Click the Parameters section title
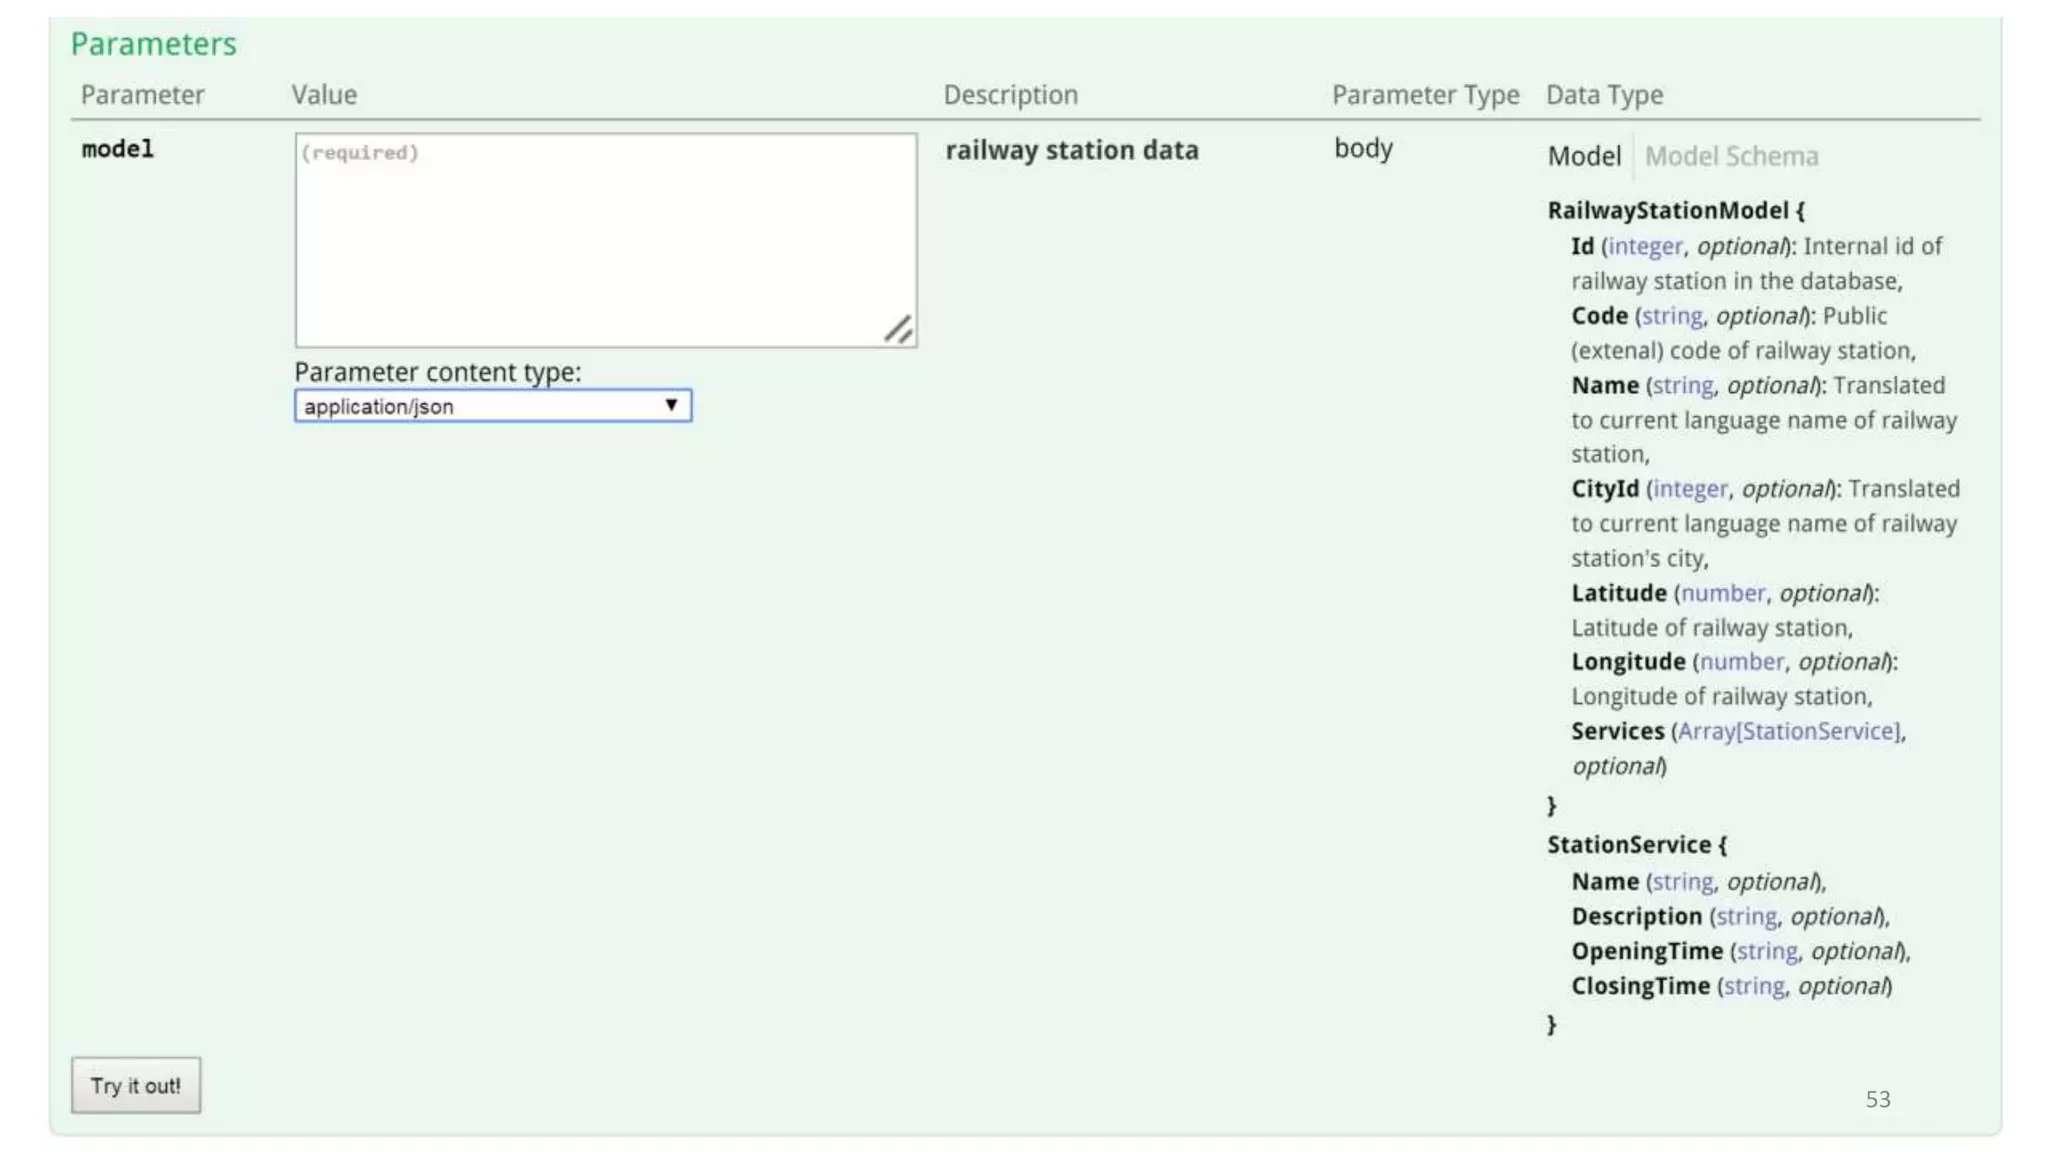 pos(153,44)
